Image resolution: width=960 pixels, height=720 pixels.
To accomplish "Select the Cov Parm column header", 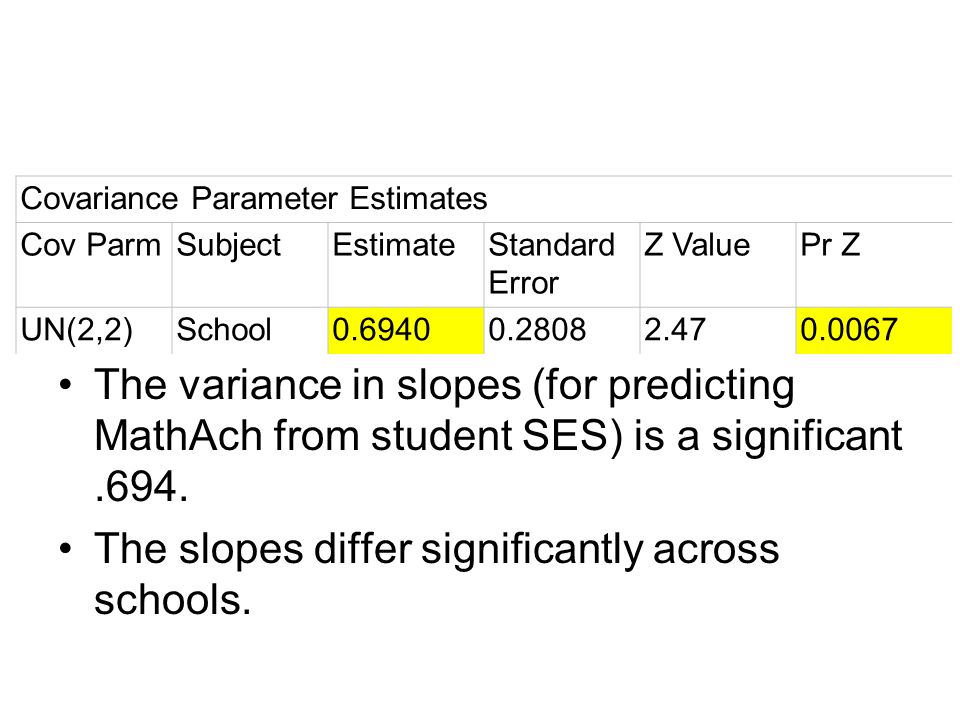I will point(91,245).
